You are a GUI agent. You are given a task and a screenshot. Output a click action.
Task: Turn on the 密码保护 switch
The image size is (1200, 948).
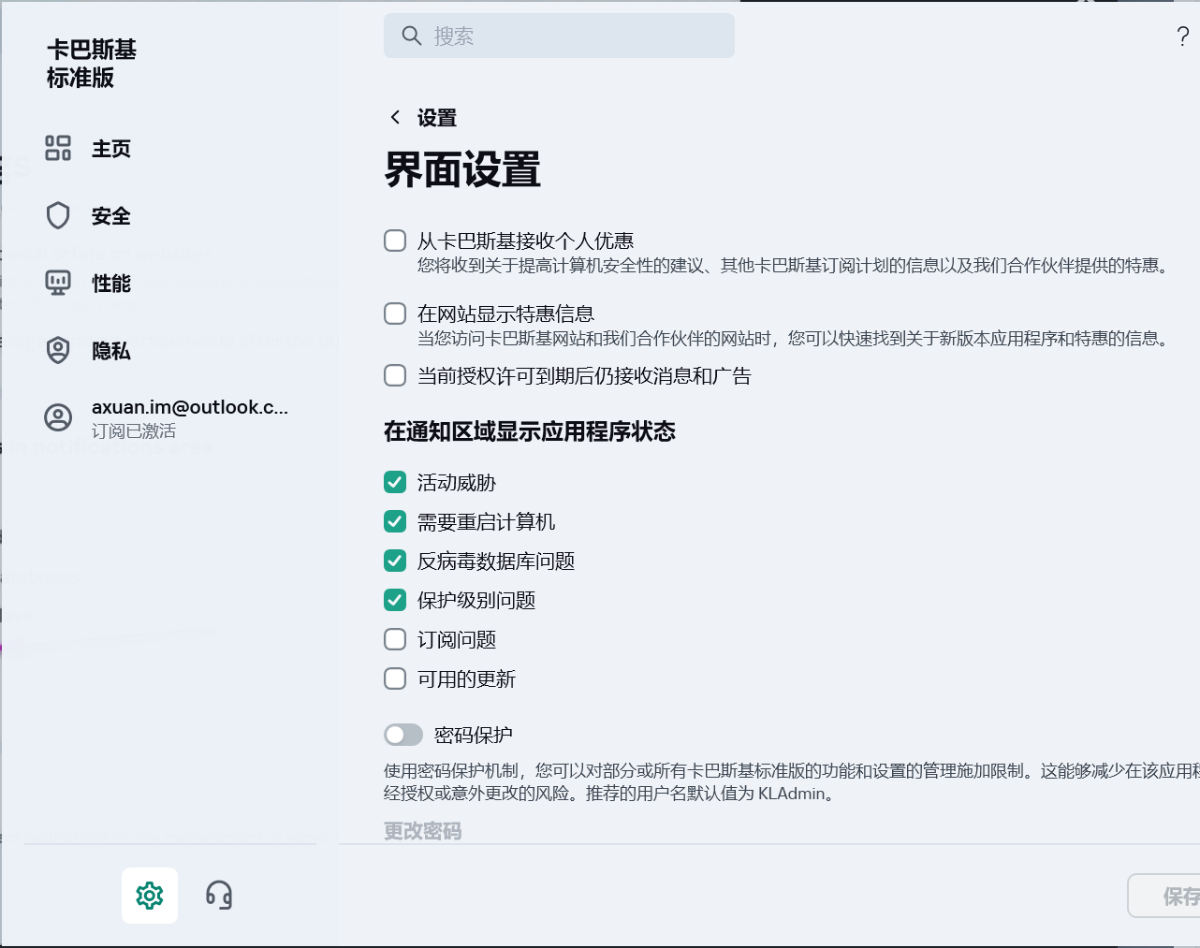tap(404, 735)
